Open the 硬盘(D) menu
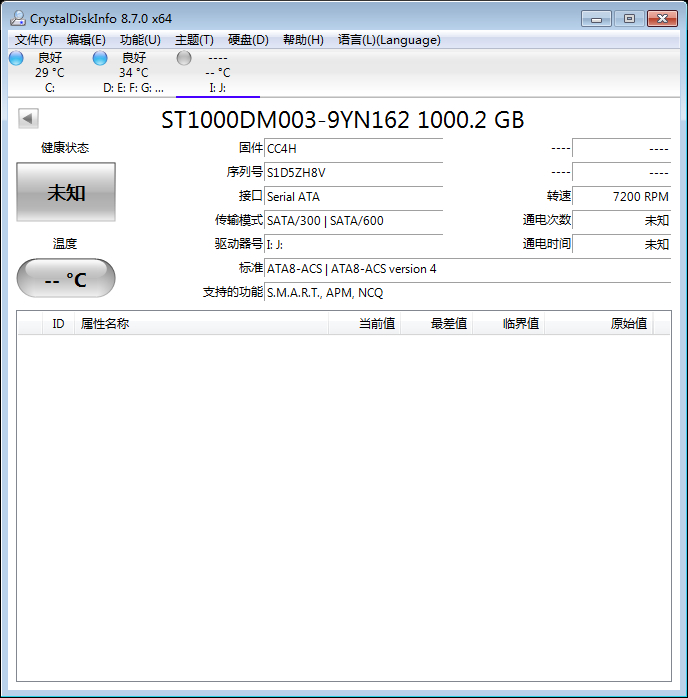The image size is (688, 698). click(x=248, y=40)
